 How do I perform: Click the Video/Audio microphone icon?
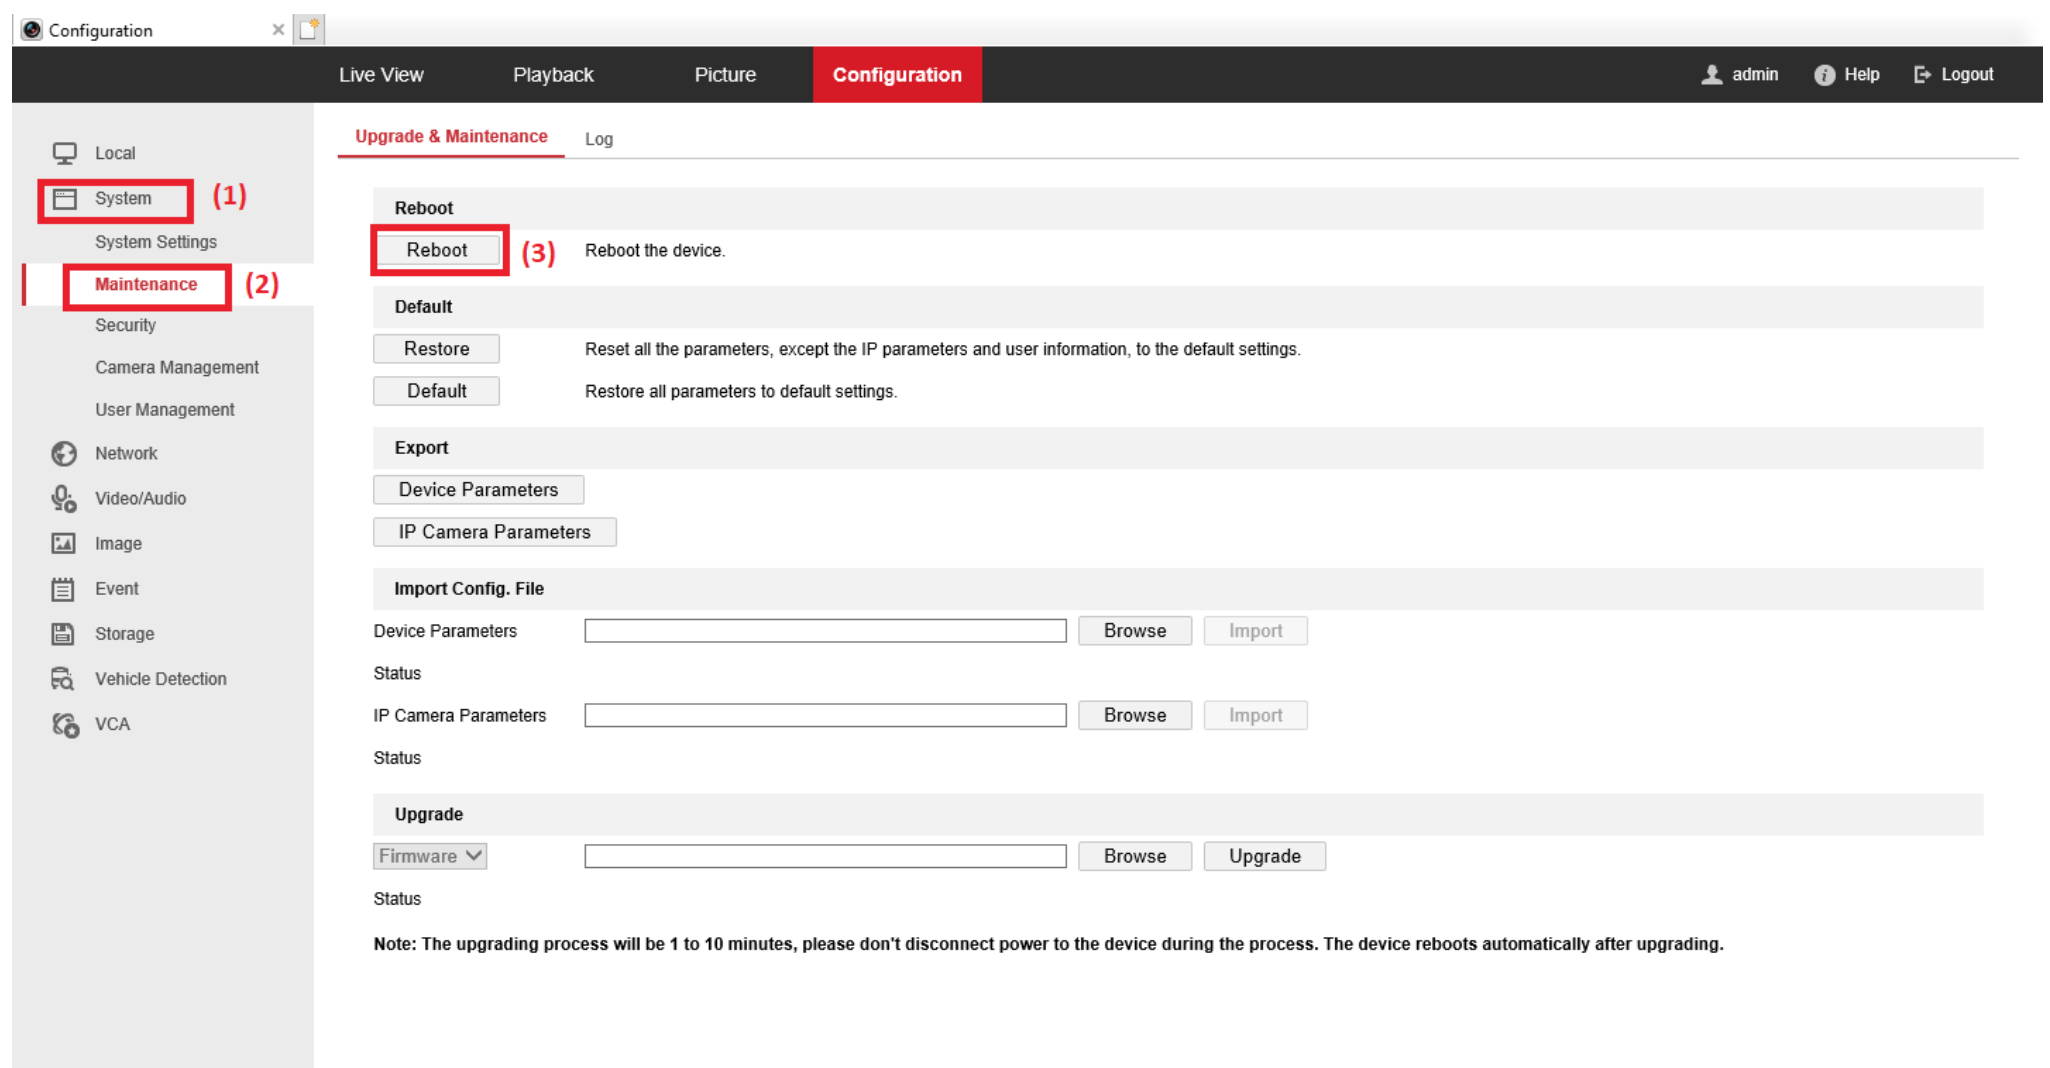click(x=64, y=498)
